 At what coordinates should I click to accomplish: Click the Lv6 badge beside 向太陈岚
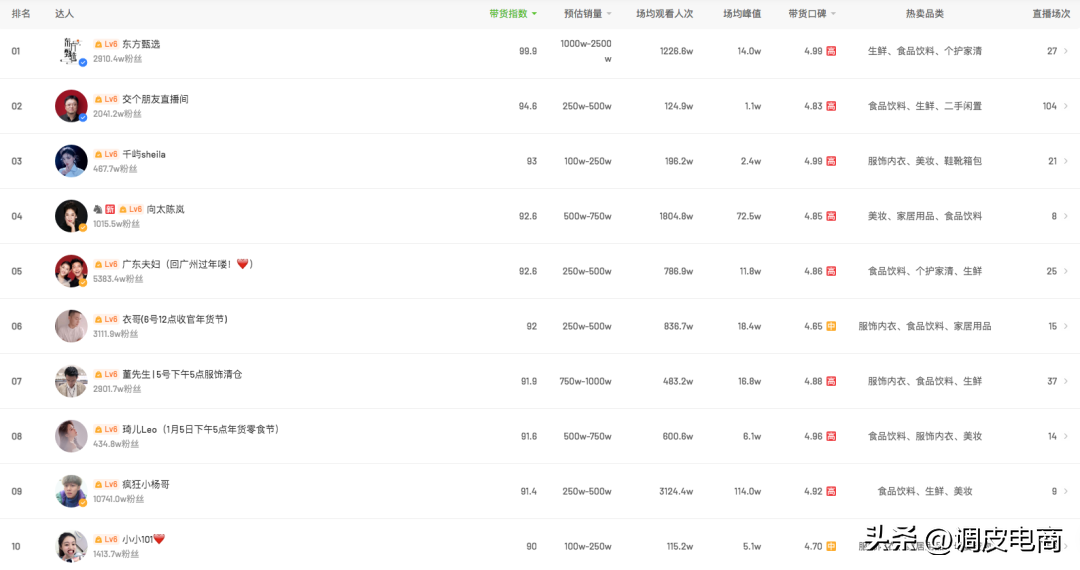pyautogui.click(x=130, y=209)
